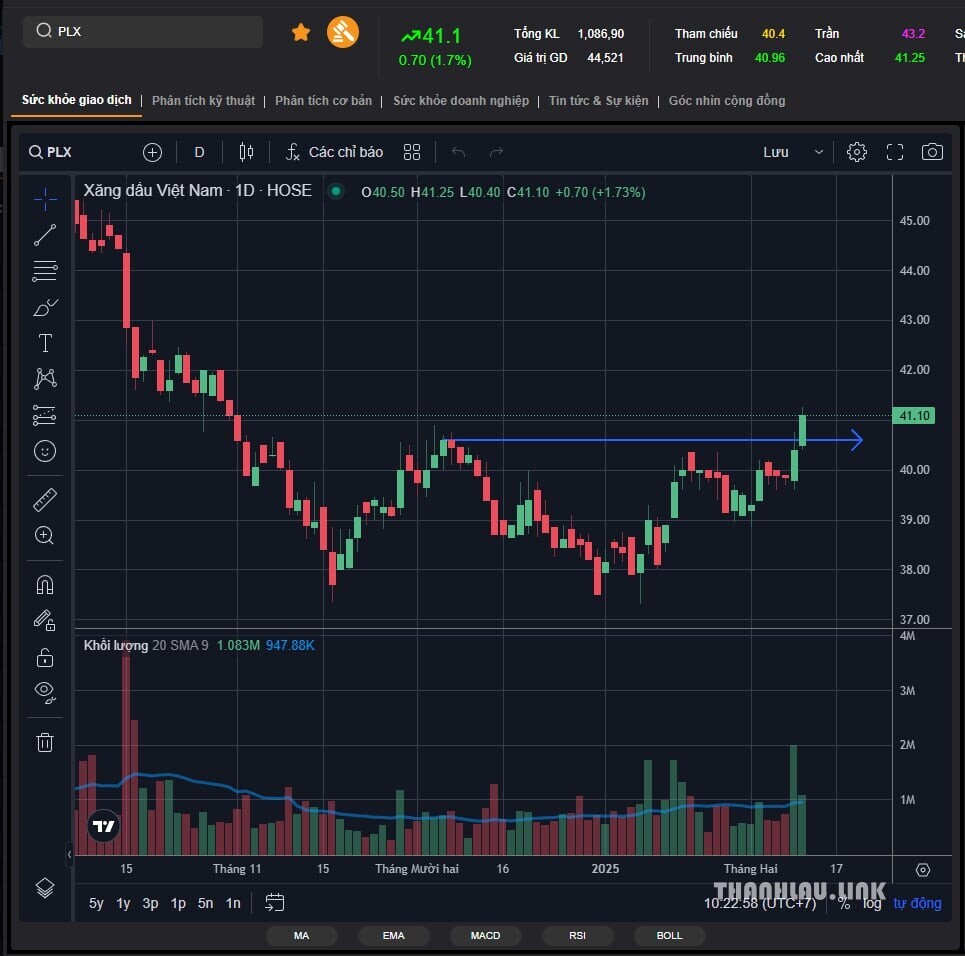
Task: Toggle magnet mode for drawings
Action: point(45,584)
